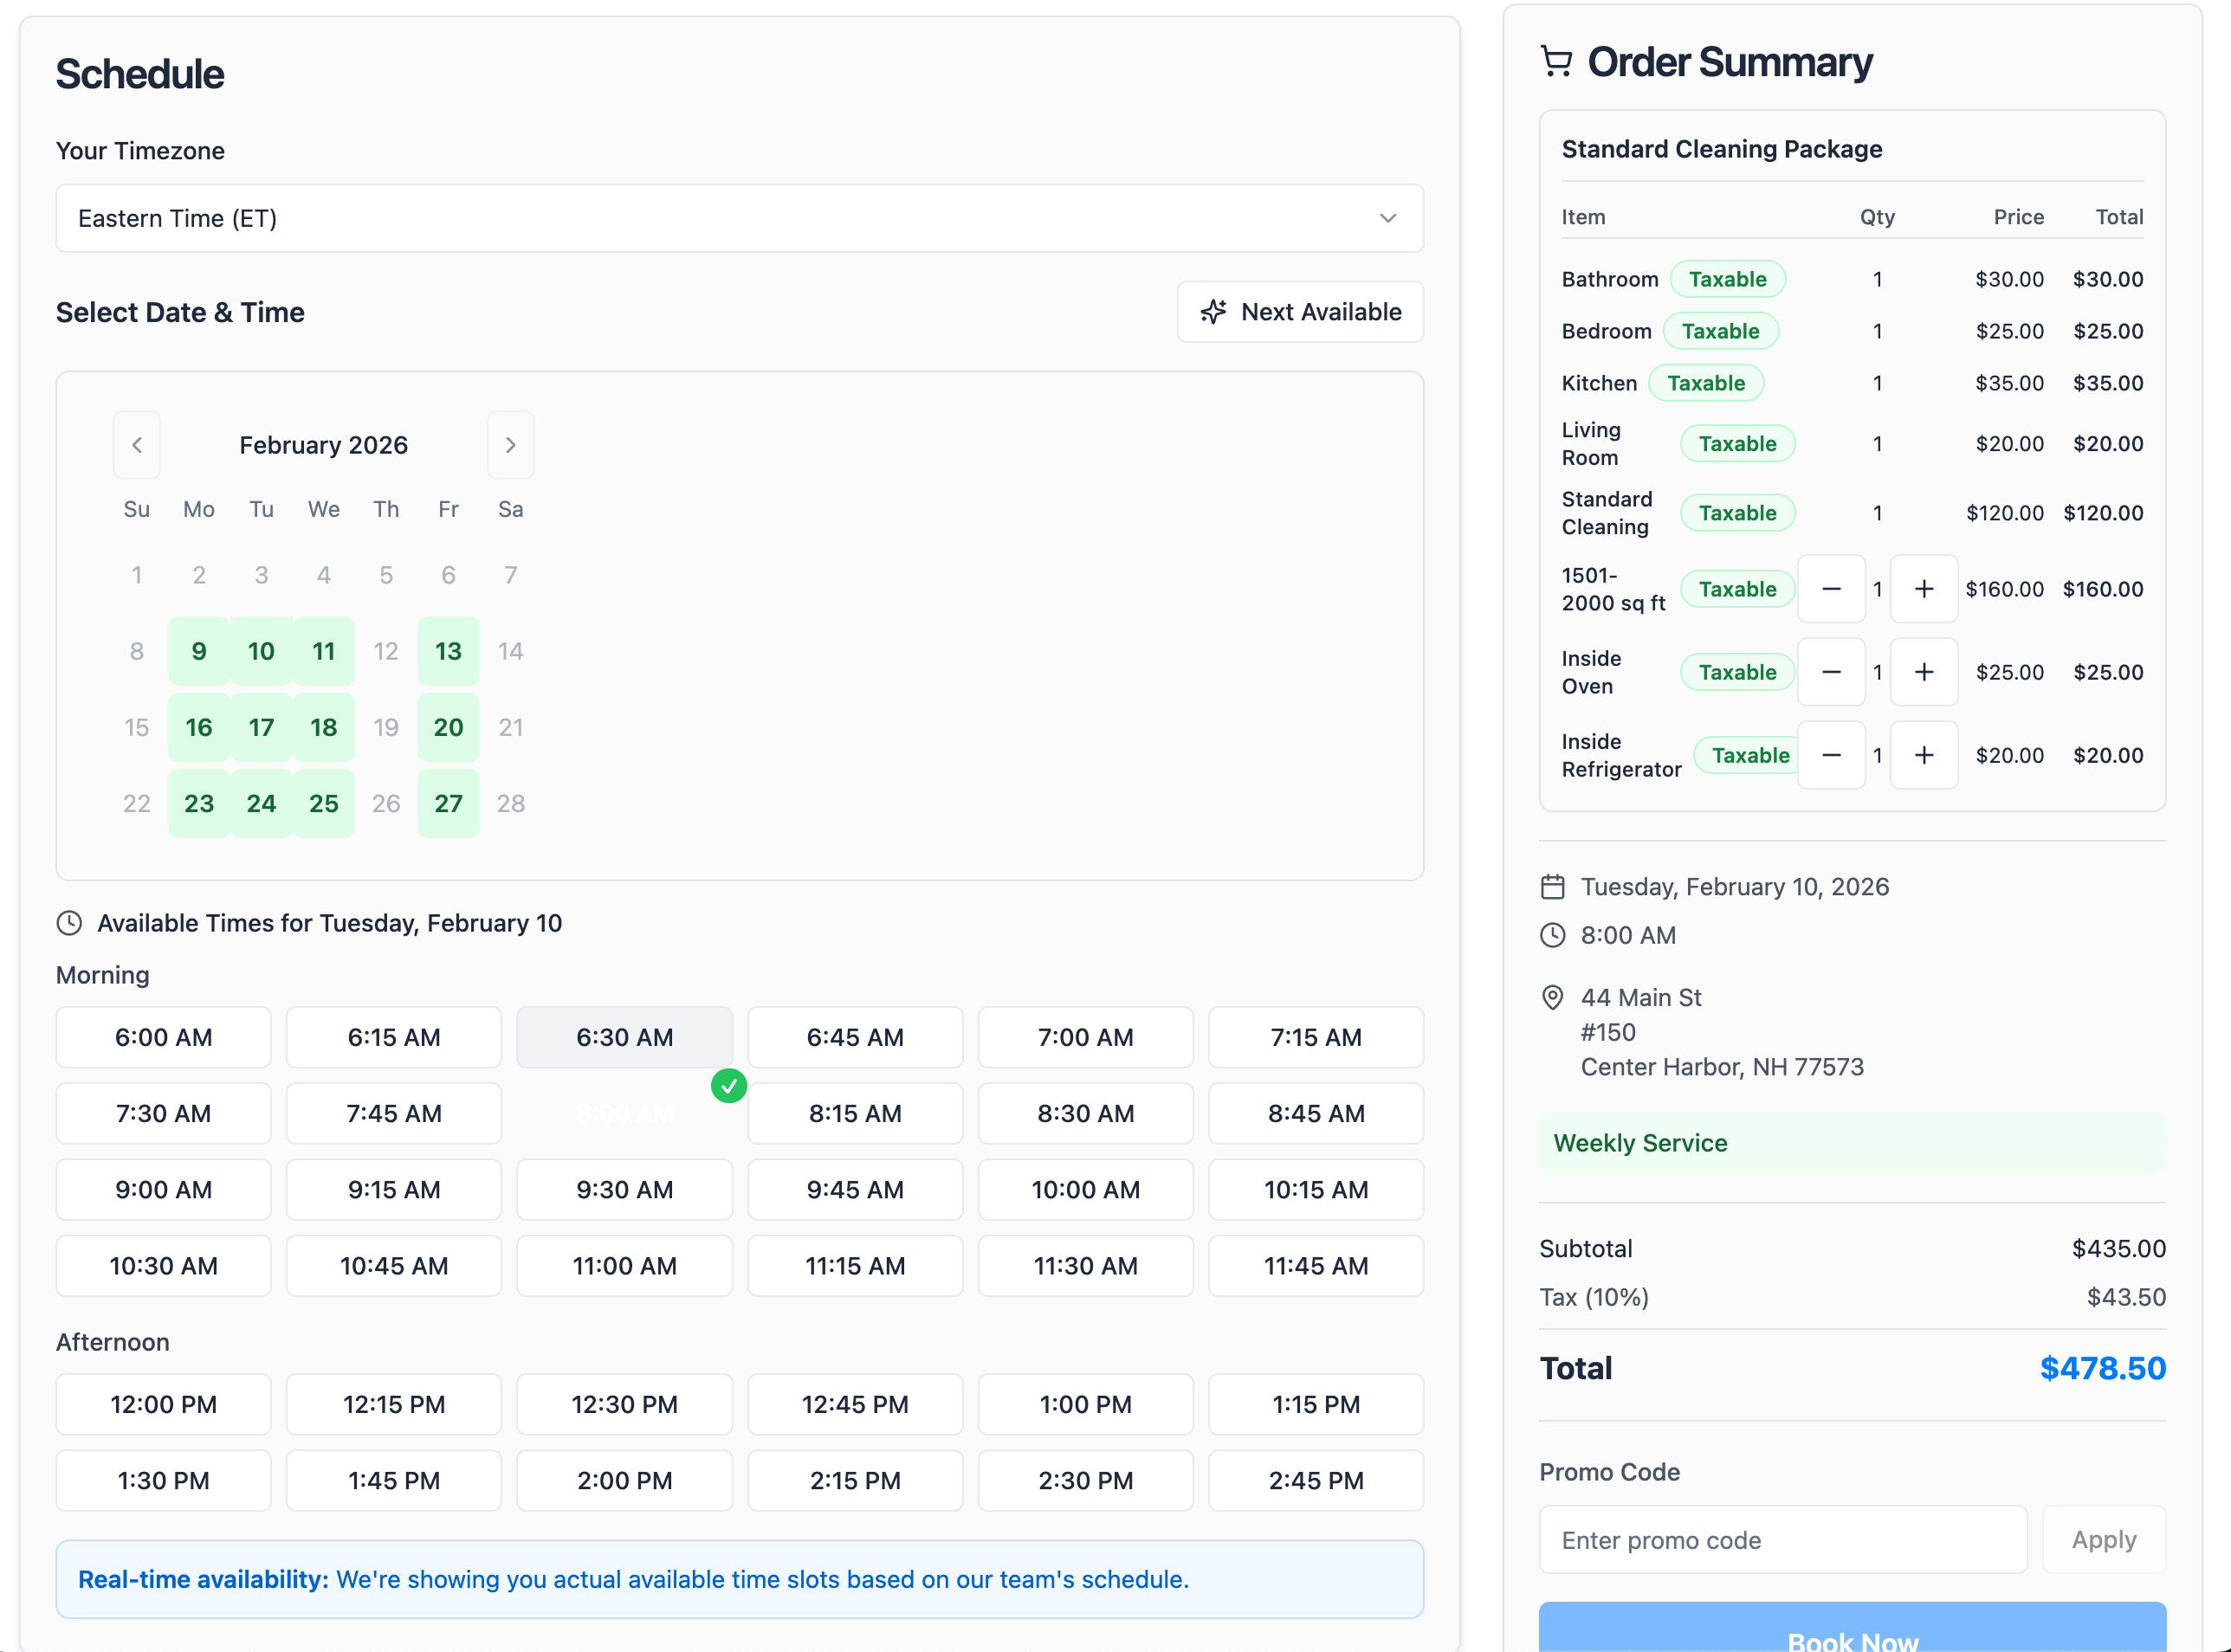Go to the next month in calendar
Screen dimensions: 2231x1652
tap(511, 445)
